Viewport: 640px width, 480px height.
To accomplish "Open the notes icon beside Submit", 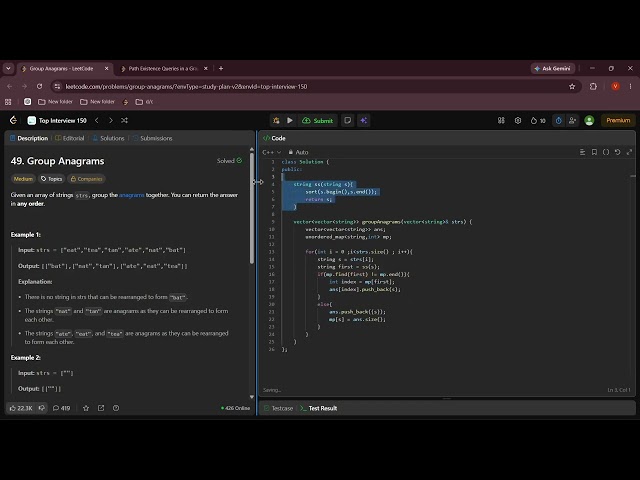I will (348, 120).
